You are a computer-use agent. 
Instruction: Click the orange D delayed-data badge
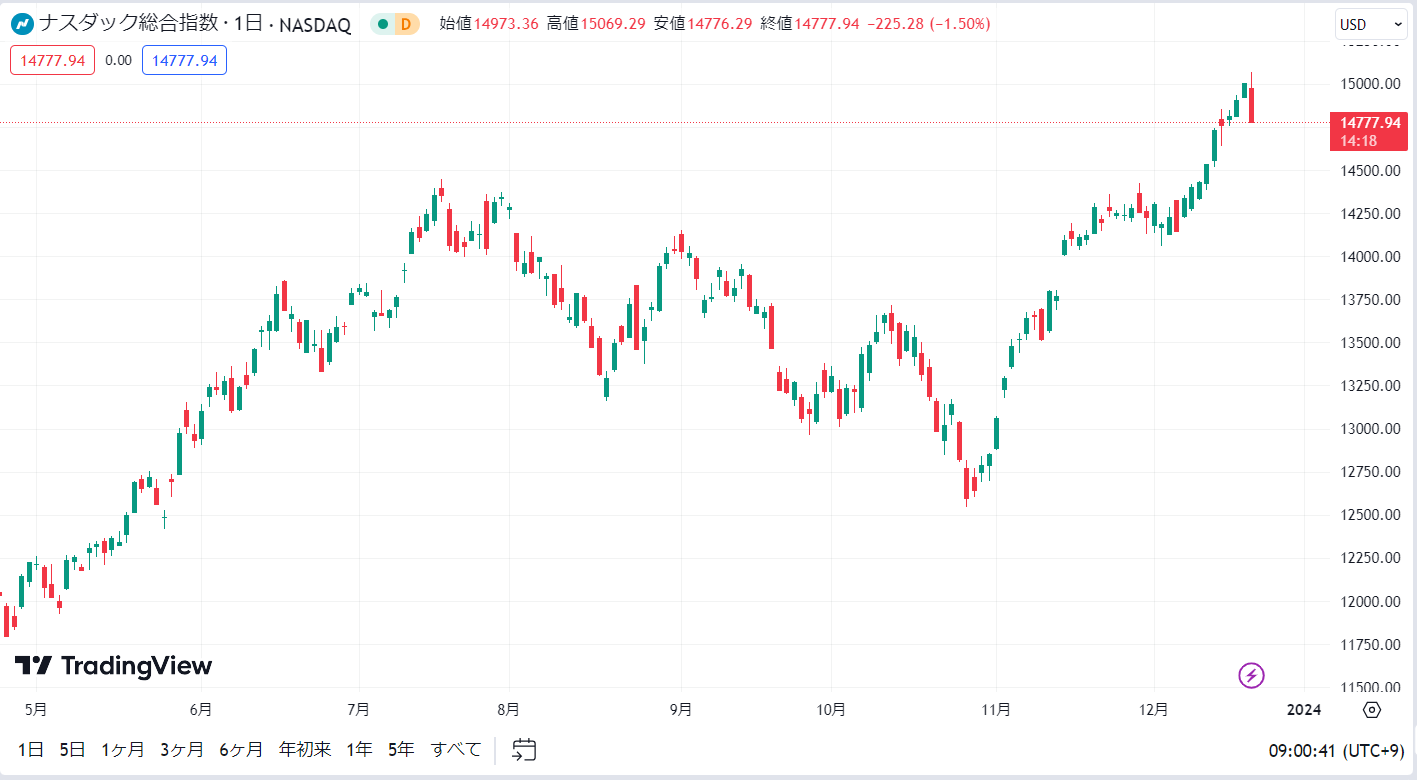(x=406, y=24)
